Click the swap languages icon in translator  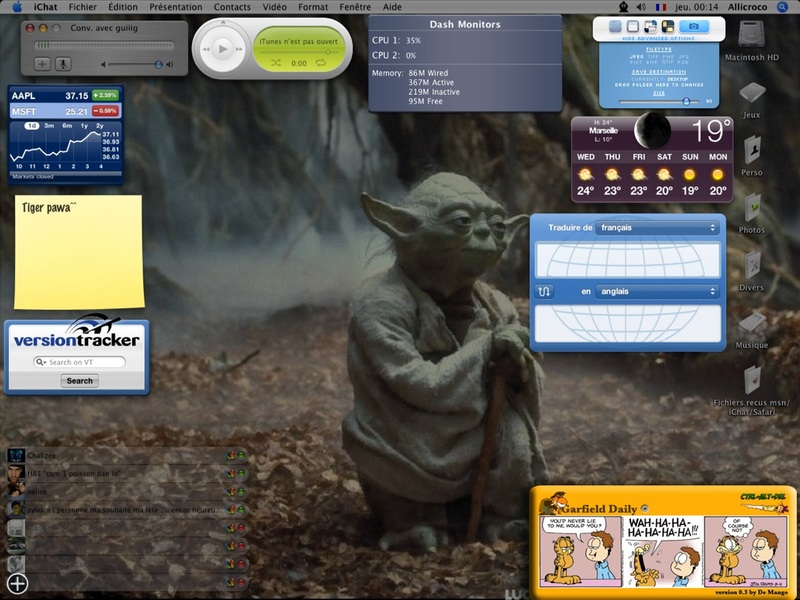click(x=545, y=291)
